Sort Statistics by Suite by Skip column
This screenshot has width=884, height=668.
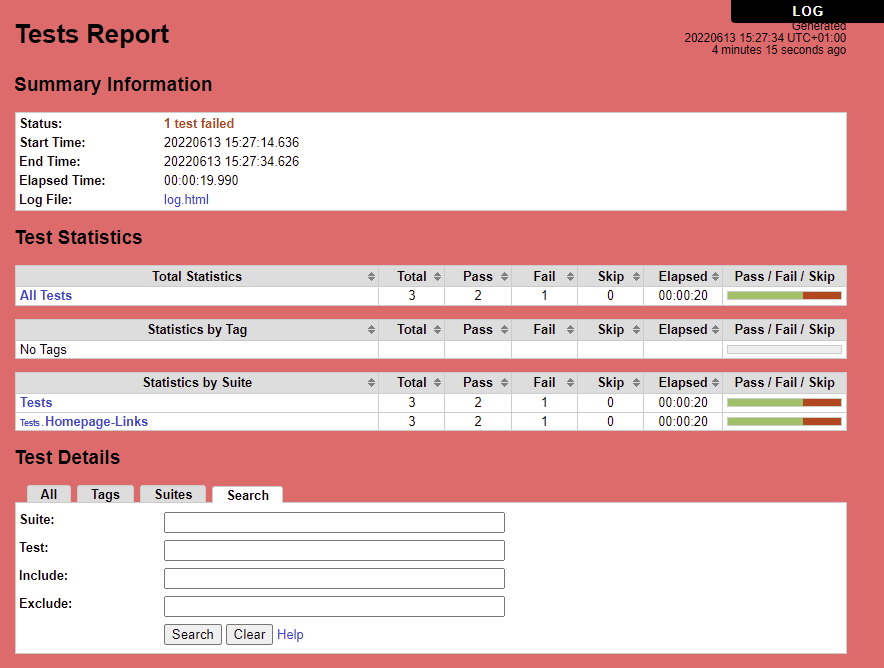pos(610,383)
